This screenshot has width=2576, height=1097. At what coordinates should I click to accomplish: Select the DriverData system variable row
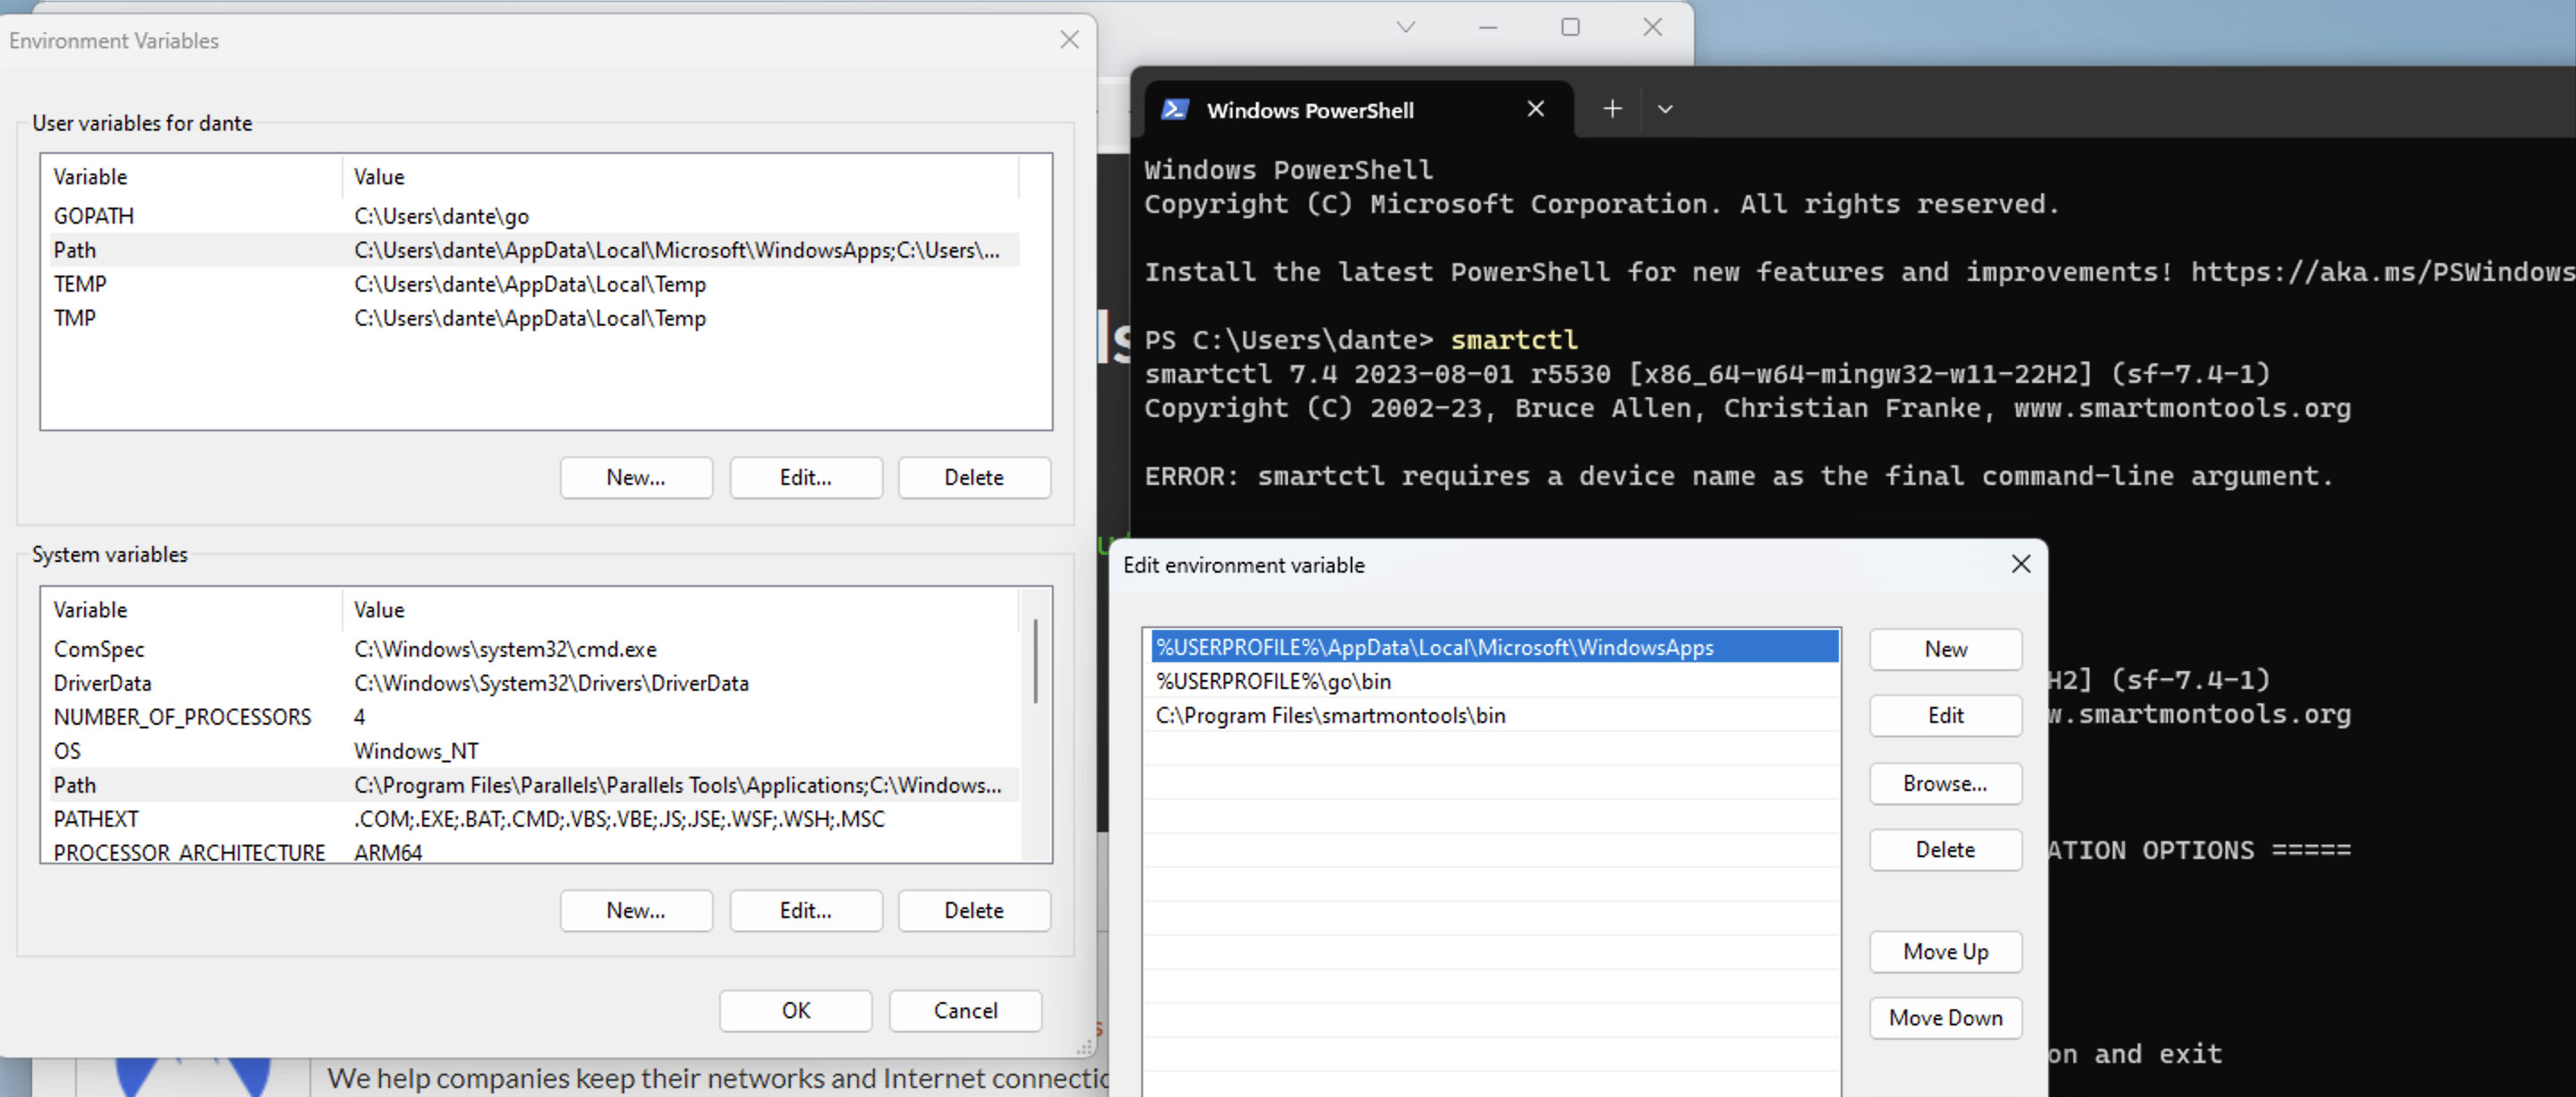(x=535, y=683)
